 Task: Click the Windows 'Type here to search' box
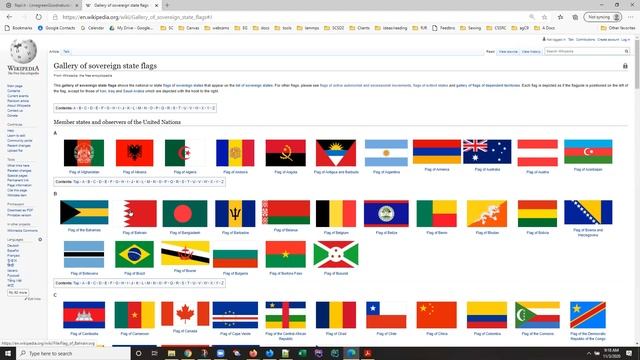(73, 353)
